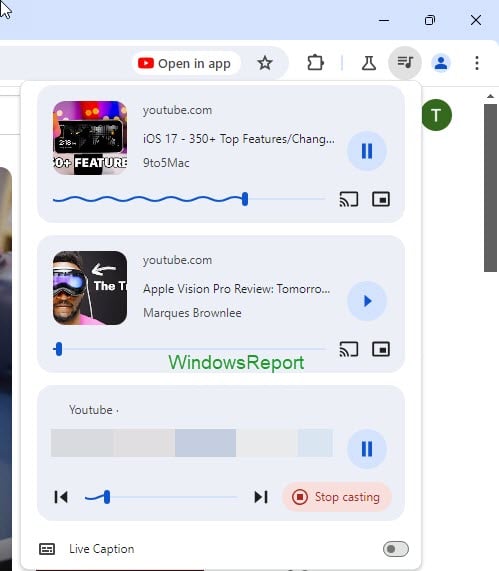Open picture-in-picture for Apple Vision Pro video
The height and width of the screenshot is (571, 499).
pos(381,349)
